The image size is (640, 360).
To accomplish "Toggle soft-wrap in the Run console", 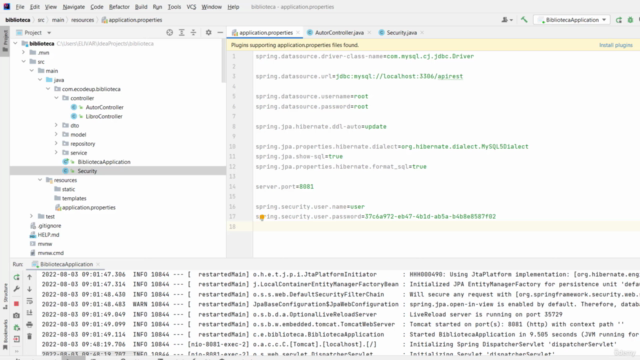I will coord(29,301).
